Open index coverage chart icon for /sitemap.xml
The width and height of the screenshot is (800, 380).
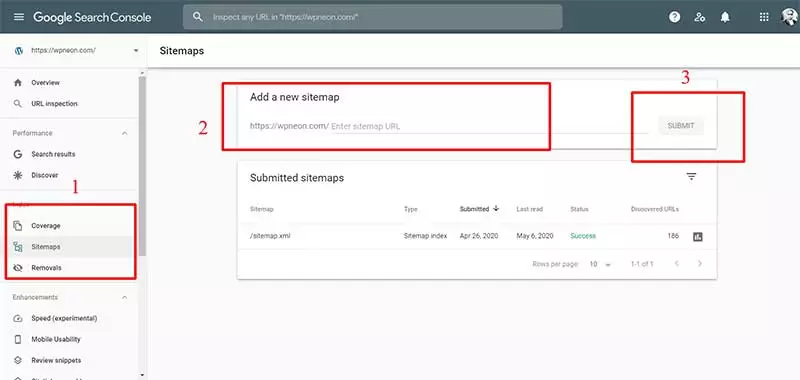tap(697, 237)
